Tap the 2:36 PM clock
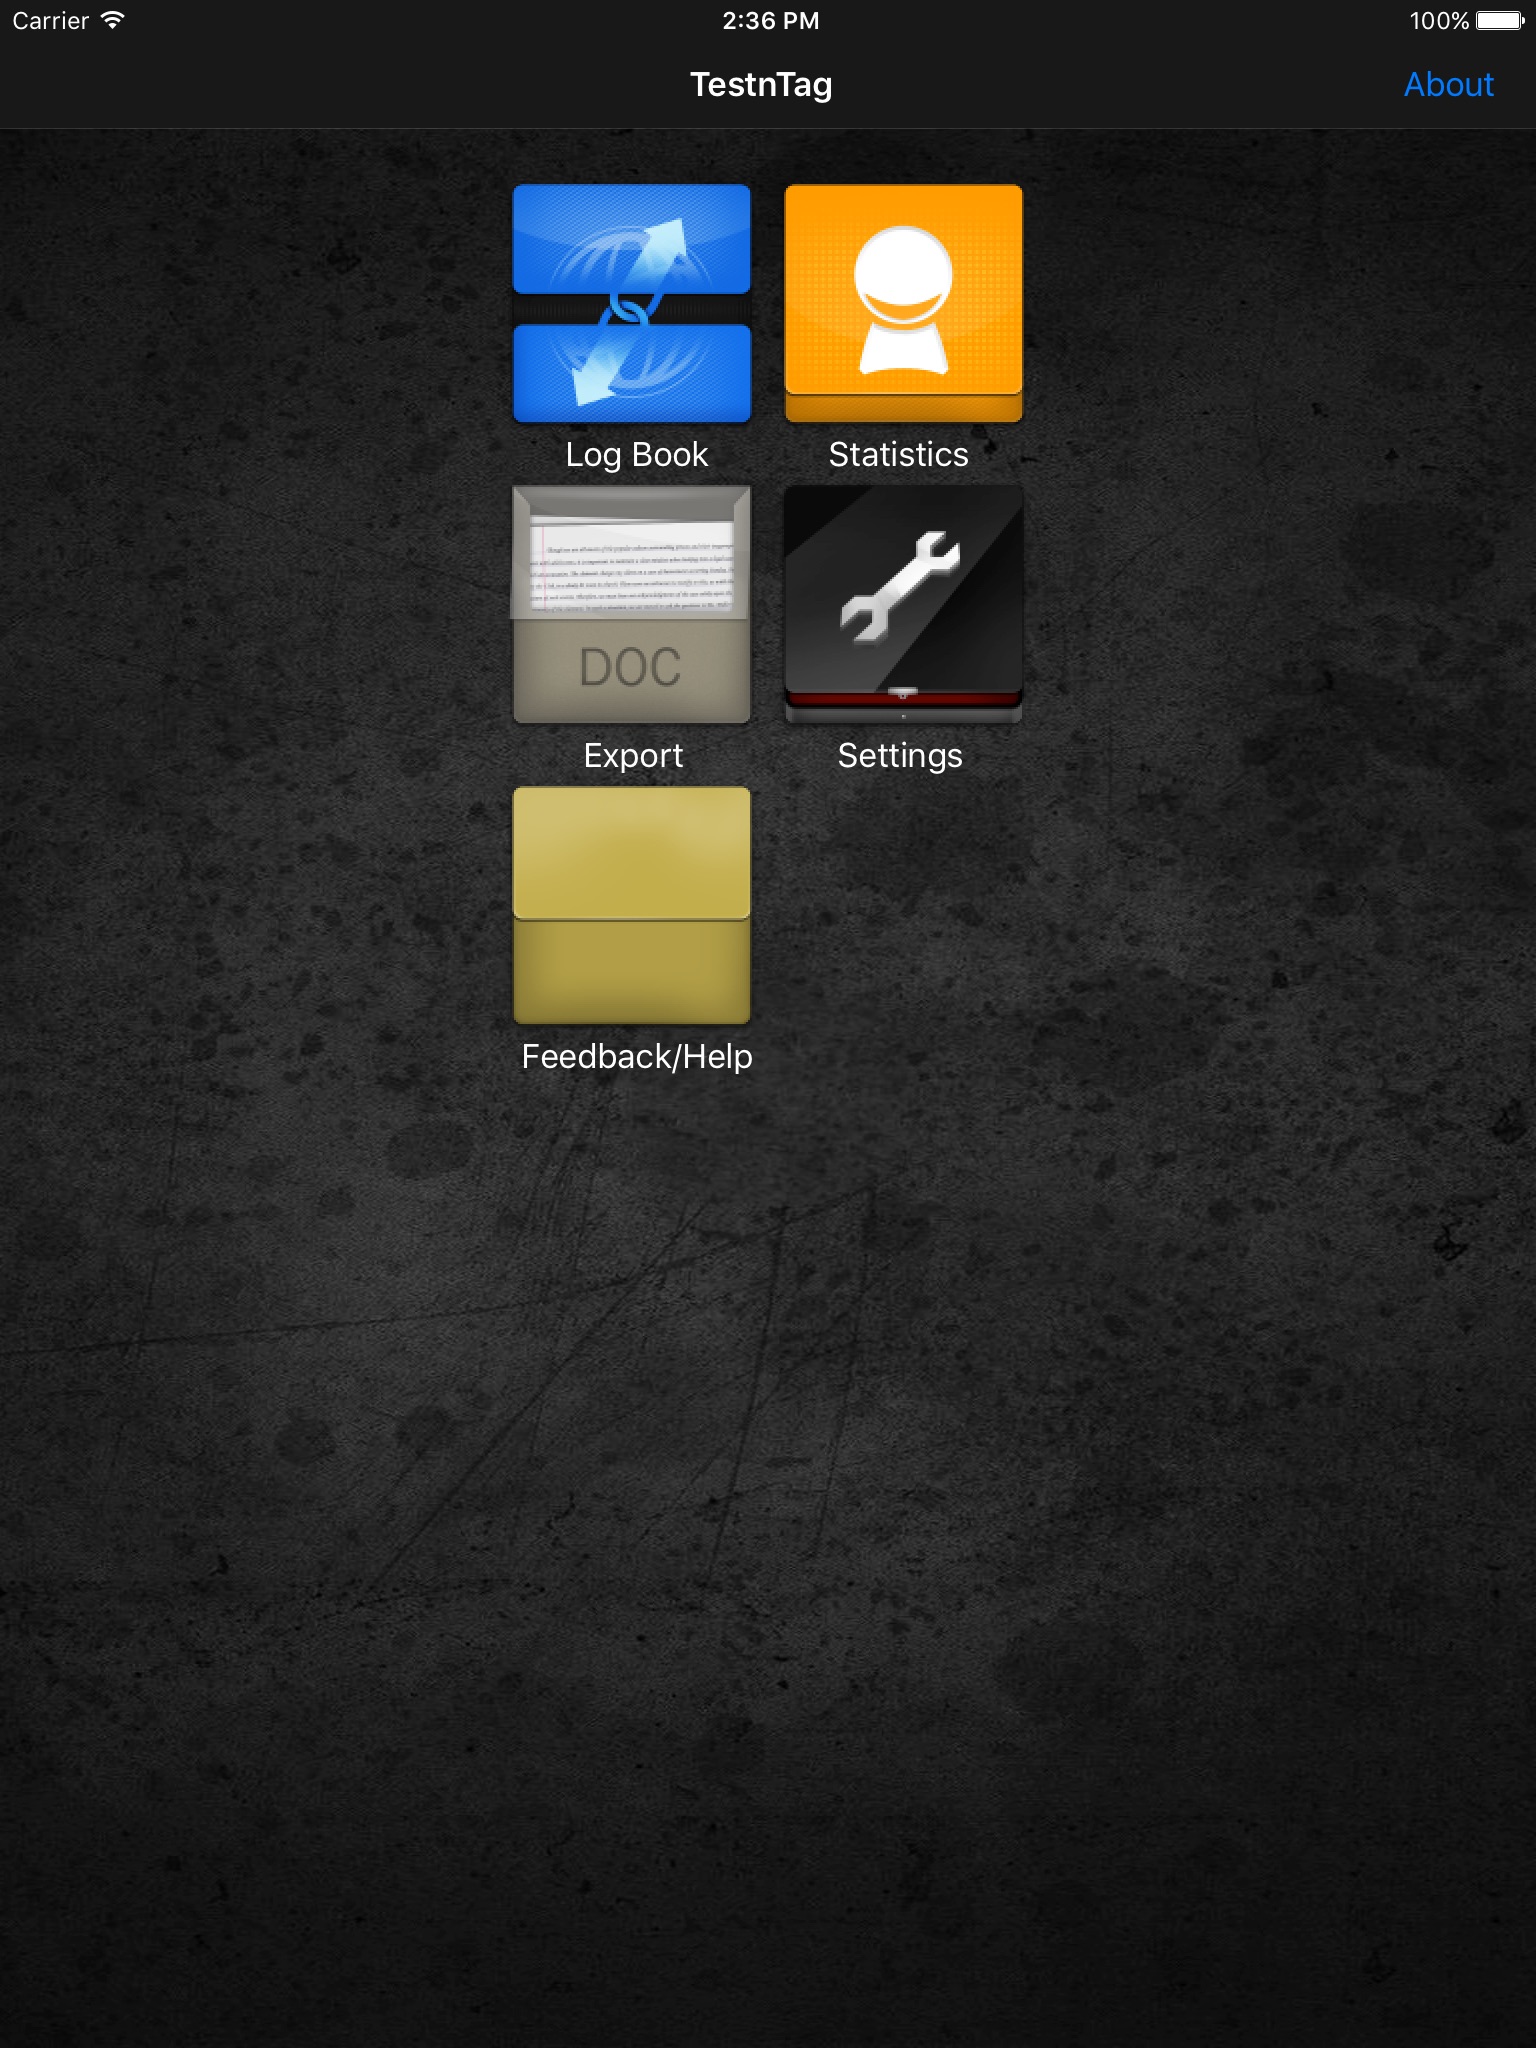This screenshot has width=1536, height=2048. point(771,21)
